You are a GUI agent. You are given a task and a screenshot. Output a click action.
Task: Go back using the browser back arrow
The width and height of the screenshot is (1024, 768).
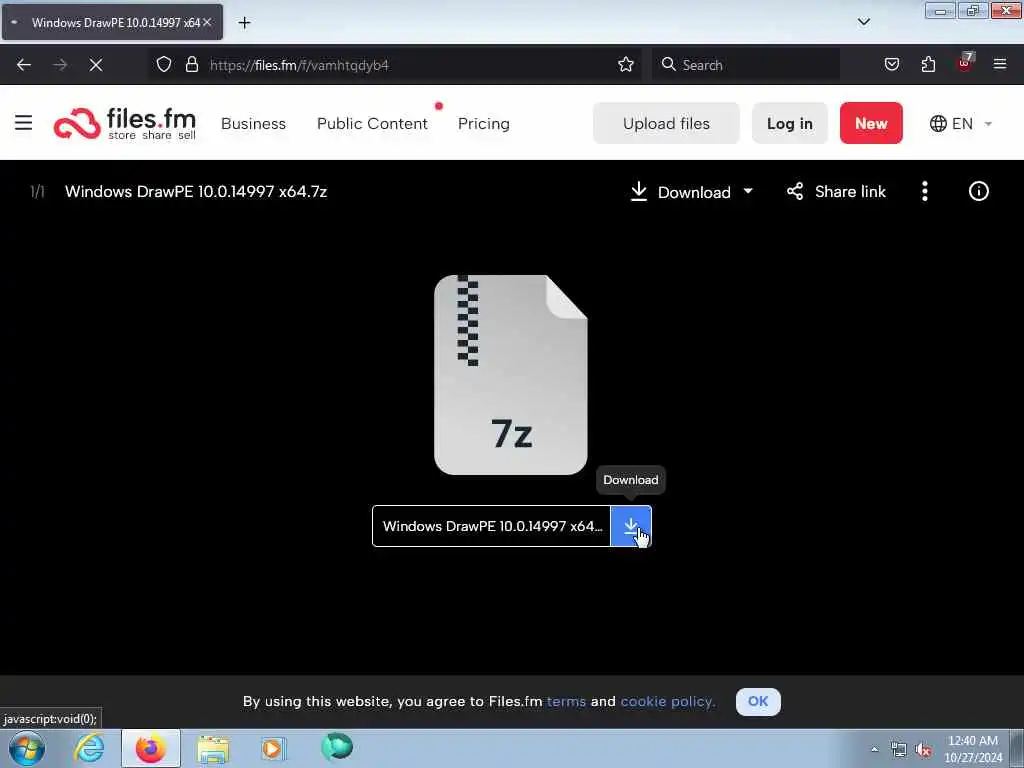[24, 65]
